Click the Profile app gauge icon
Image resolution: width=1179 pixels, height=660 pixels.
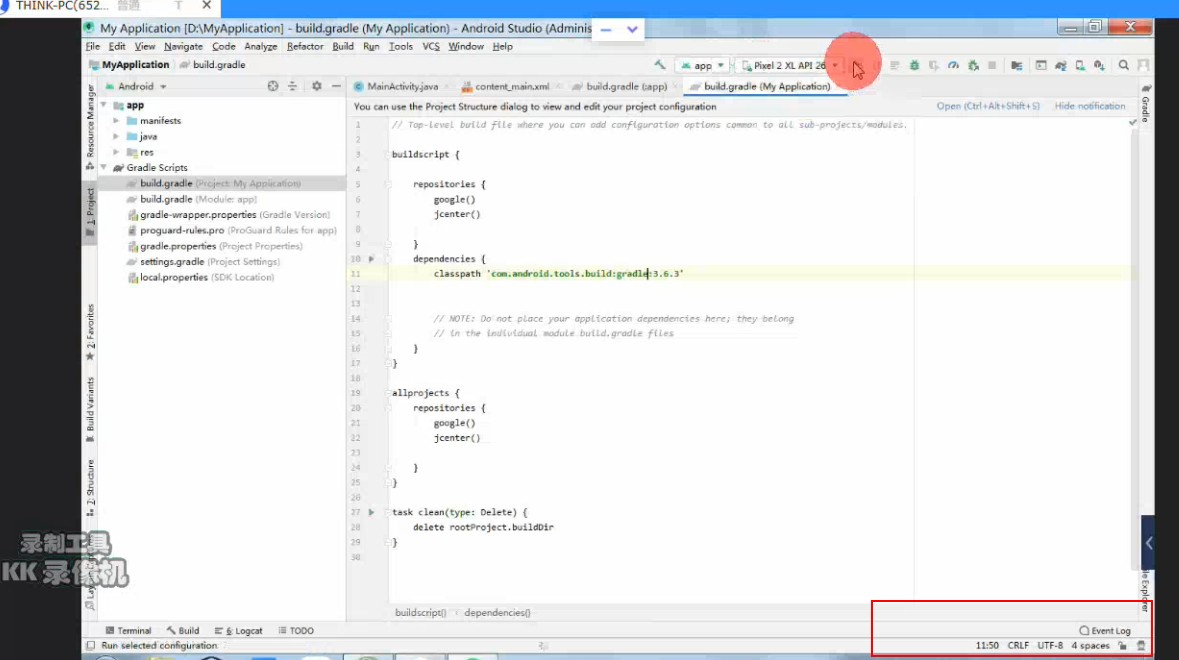point(953,65)
